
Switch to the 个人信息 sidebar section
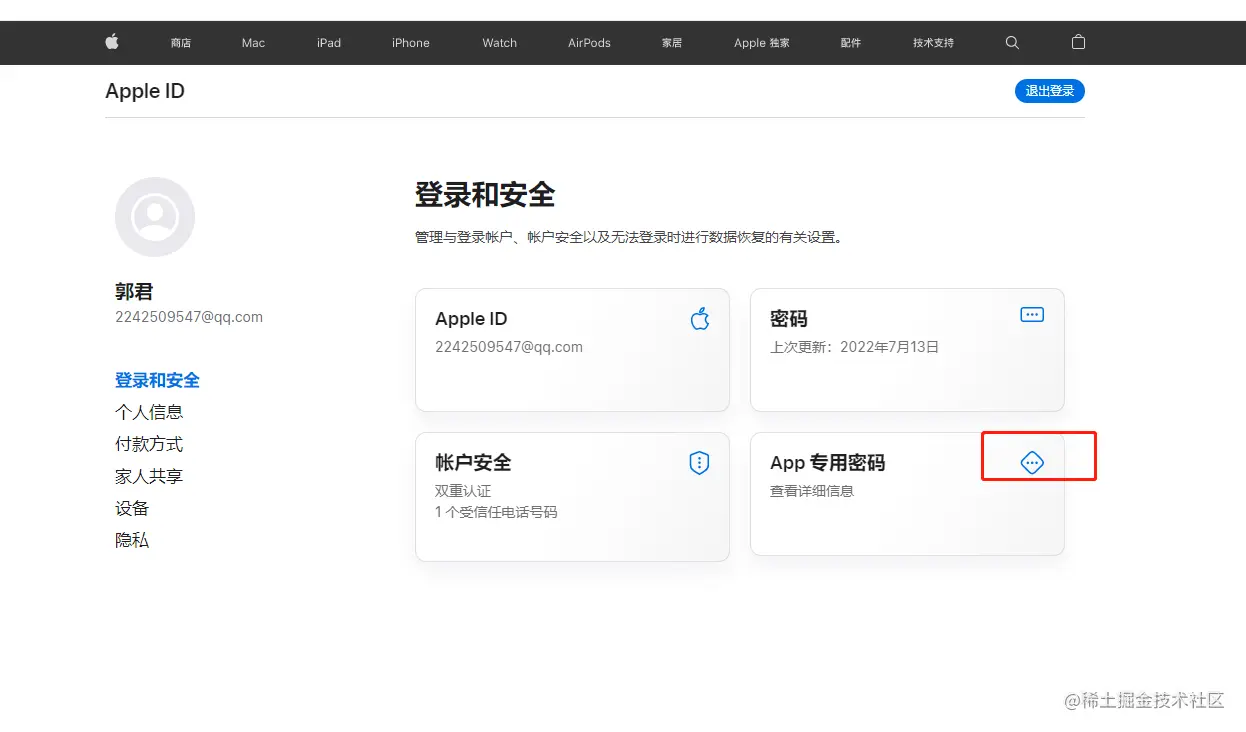pos(149,412)
